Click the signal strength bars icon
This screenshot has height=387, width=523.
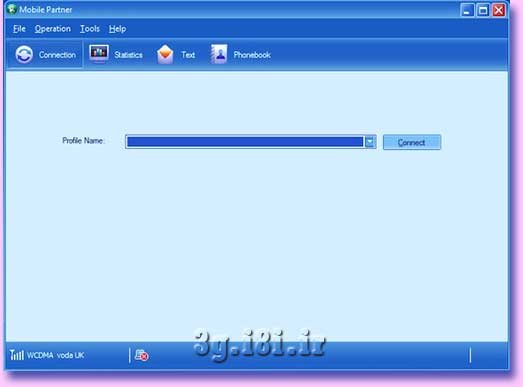(x=17, y=355)
